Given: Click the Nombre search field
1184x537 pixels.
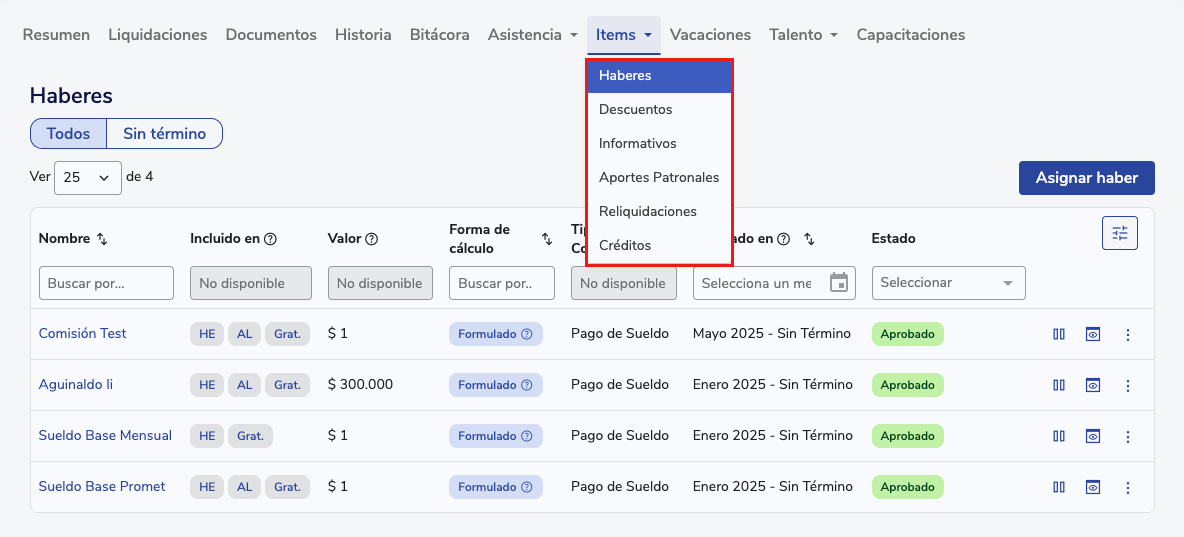Looking at the screenshot, I should [x=106, y=283].
